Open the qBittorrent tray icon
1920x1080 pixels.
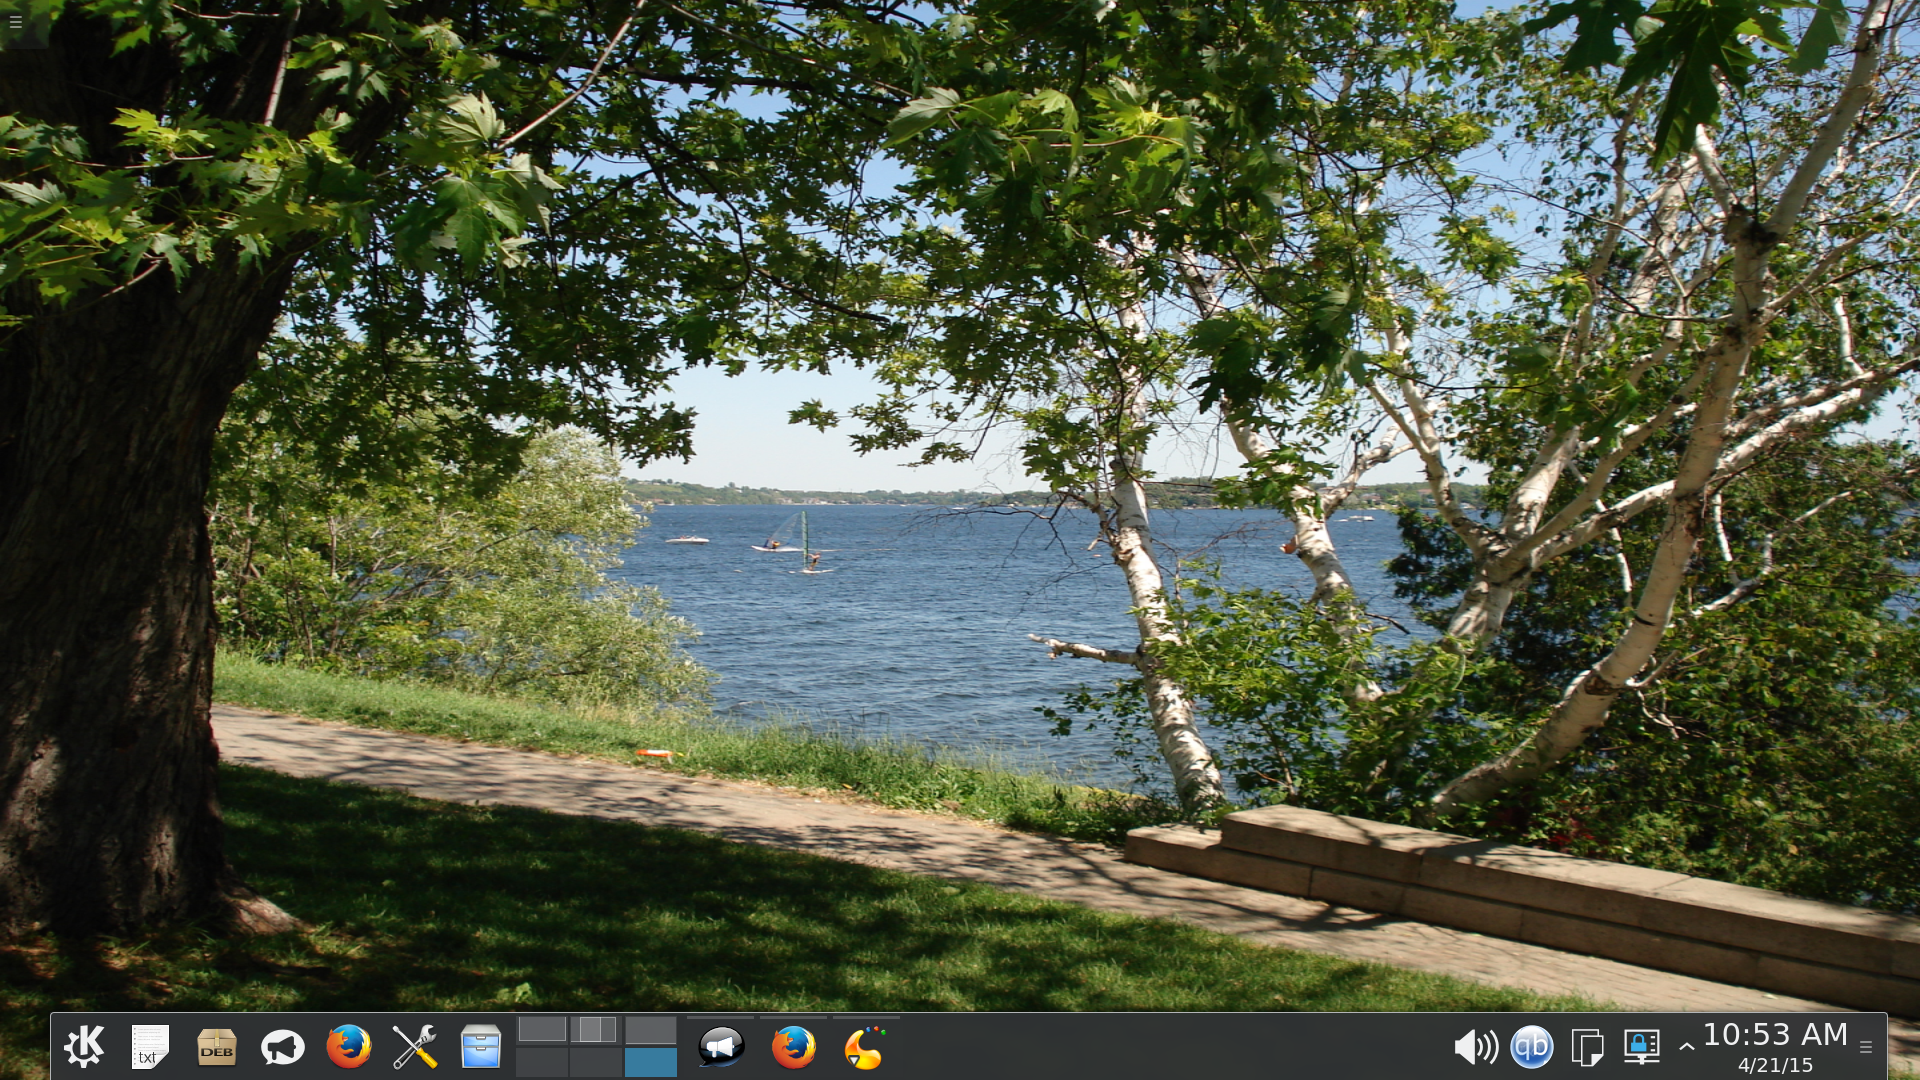(1531, 1047)
